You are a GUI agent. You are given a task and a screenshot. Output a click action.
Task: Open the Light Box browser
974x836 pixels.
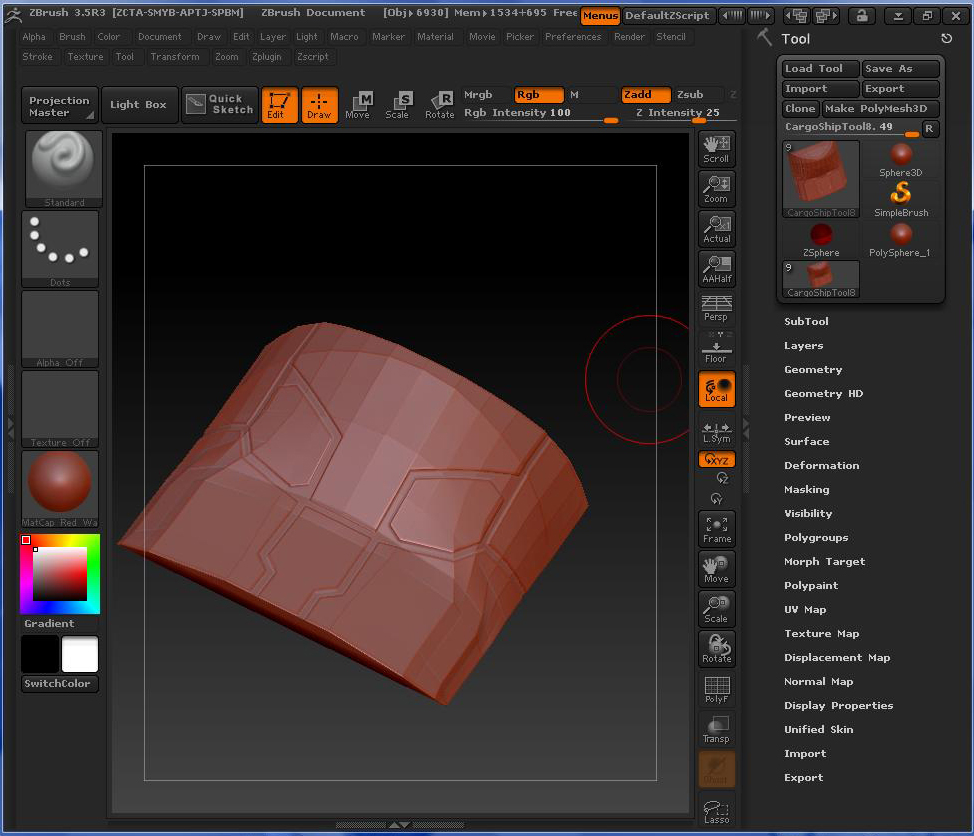pos(139,105)
